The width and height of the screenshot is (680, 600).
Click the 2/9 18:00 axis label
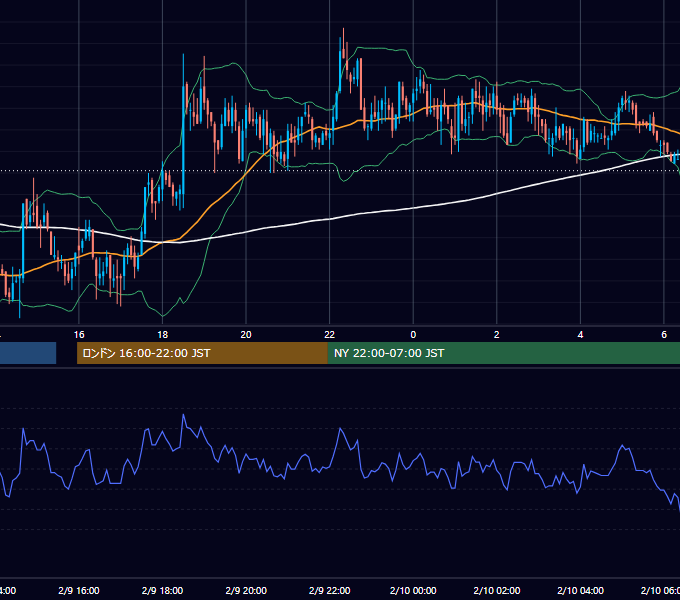[x=163, y=590]
